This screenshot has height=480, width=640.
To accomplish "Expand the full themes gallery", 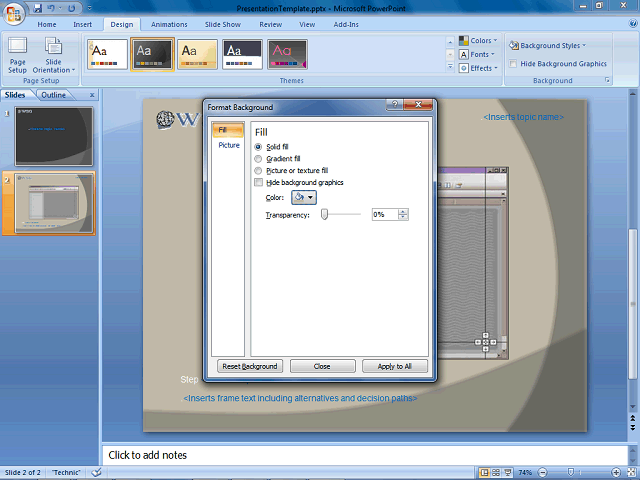I will 450,67.
